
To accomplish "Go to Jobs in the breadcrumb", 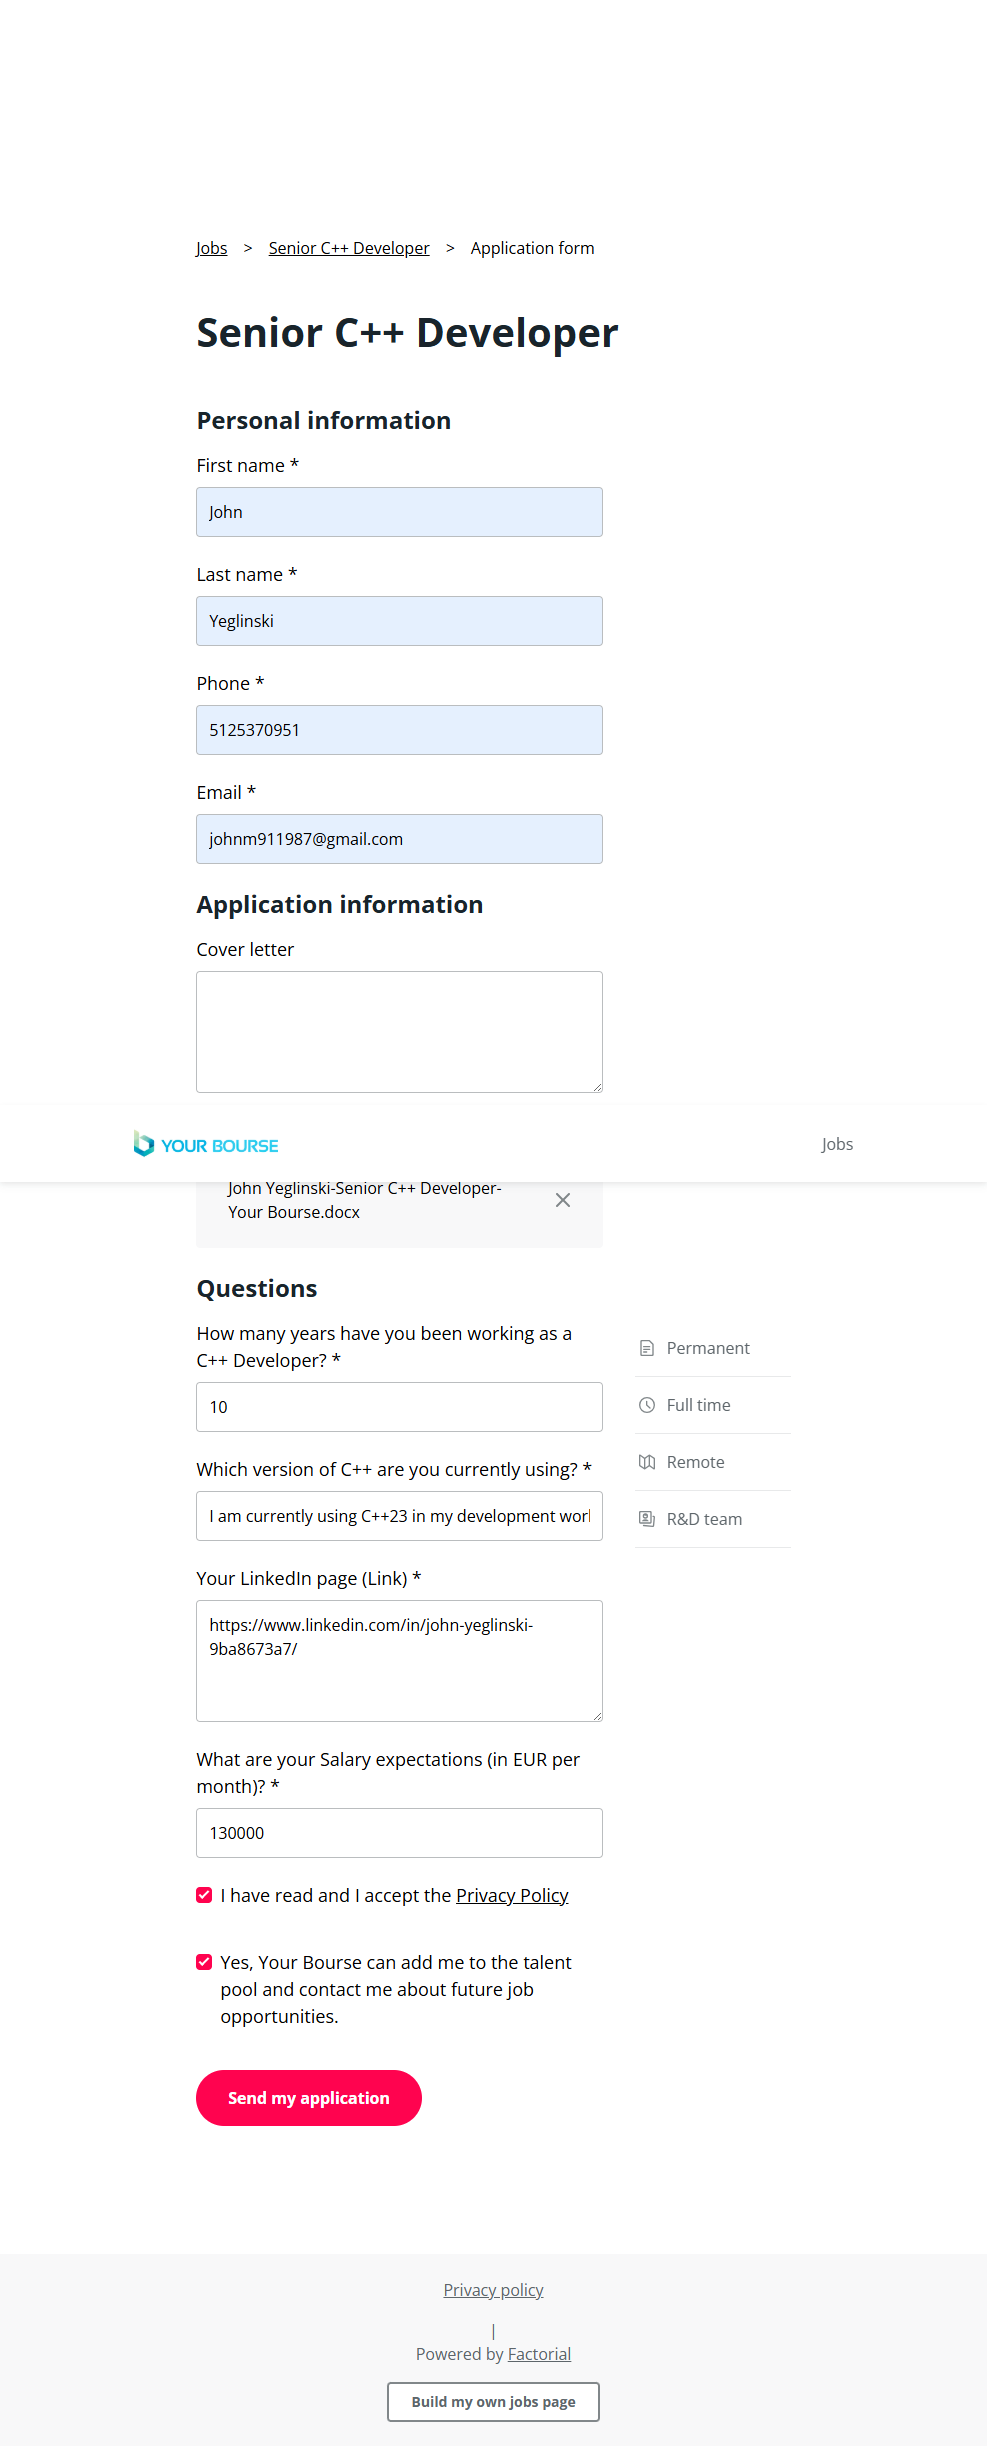I will 211,248.
